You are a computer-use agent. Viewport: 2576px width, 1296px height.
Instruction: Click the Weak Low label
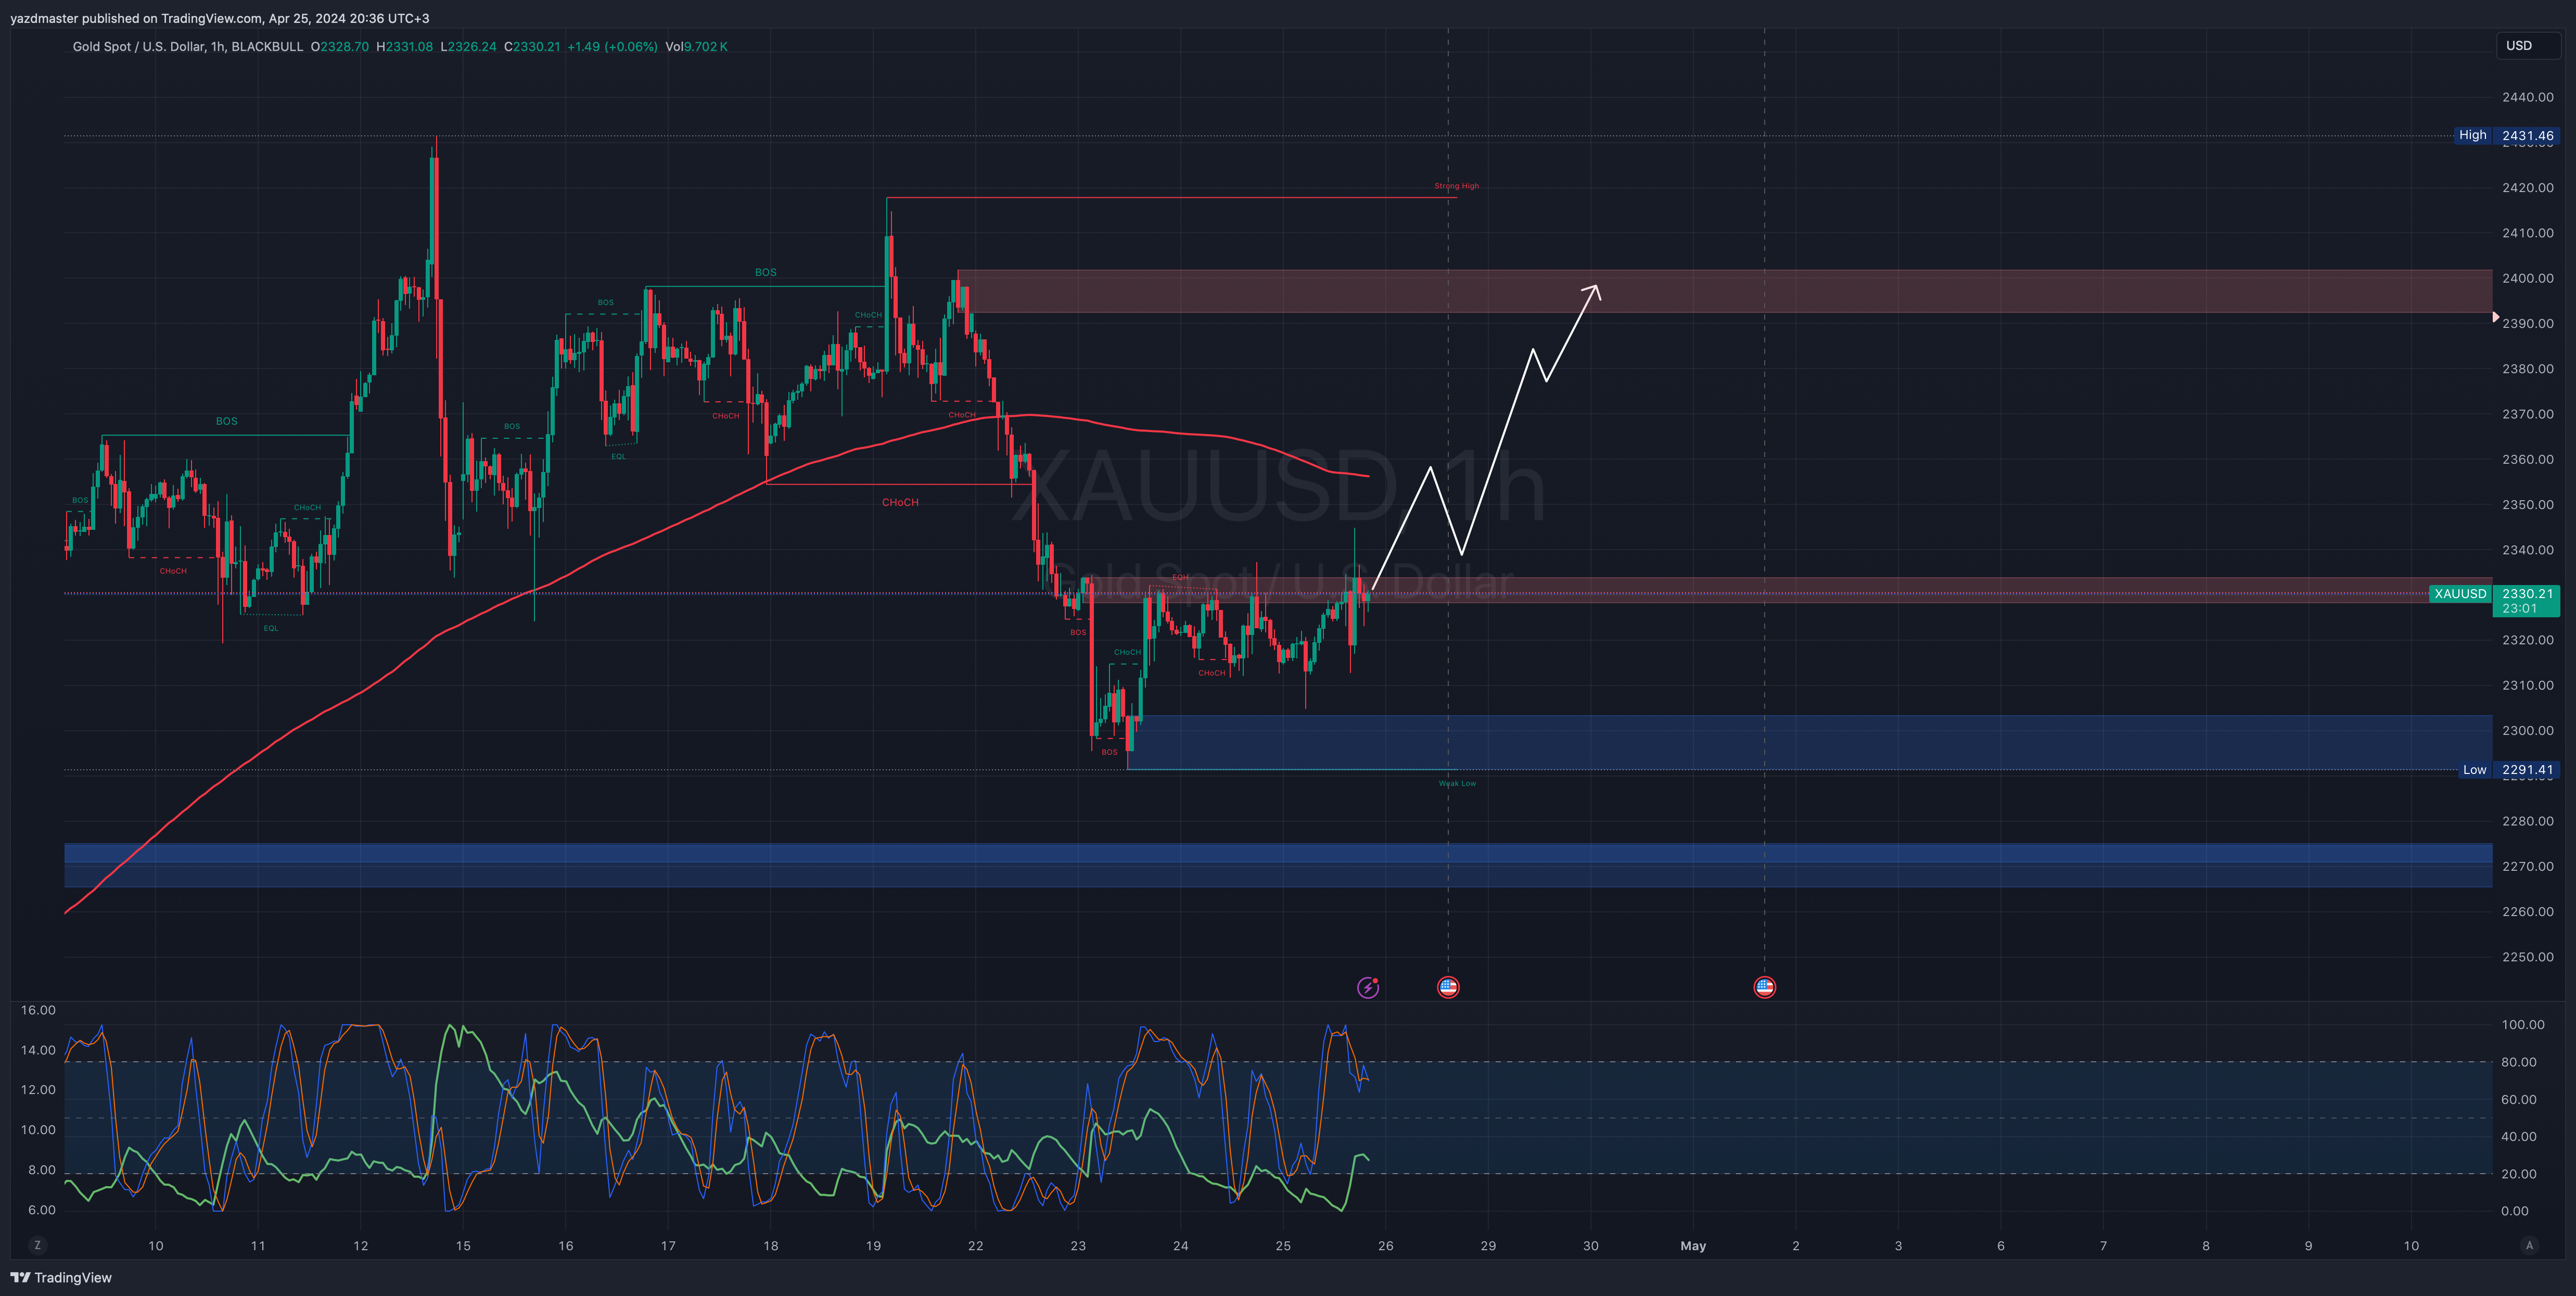tap(1457, 784)
